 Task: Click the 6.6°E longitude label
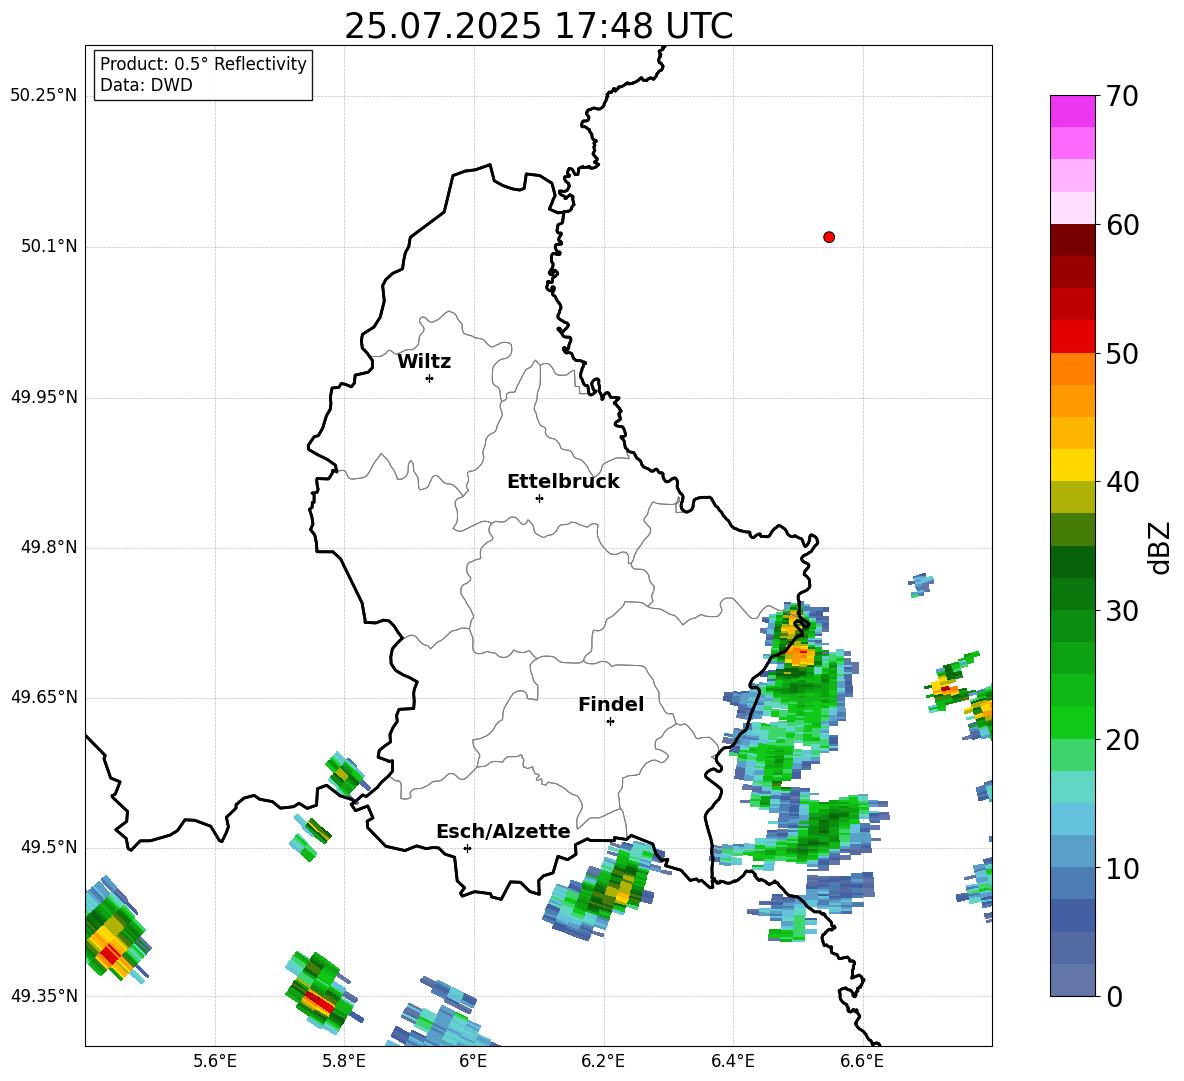(x=862, y=1061)
